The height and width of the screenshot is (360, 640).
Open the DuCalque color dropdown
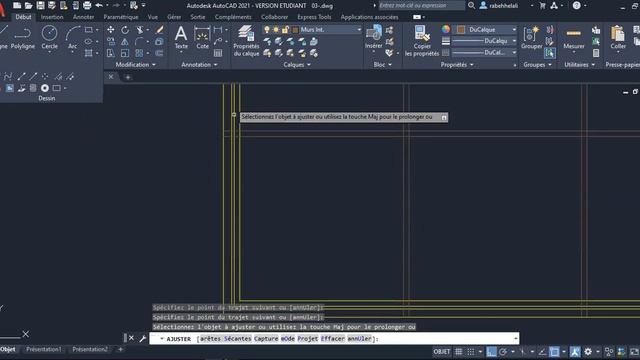pos(514,30)
